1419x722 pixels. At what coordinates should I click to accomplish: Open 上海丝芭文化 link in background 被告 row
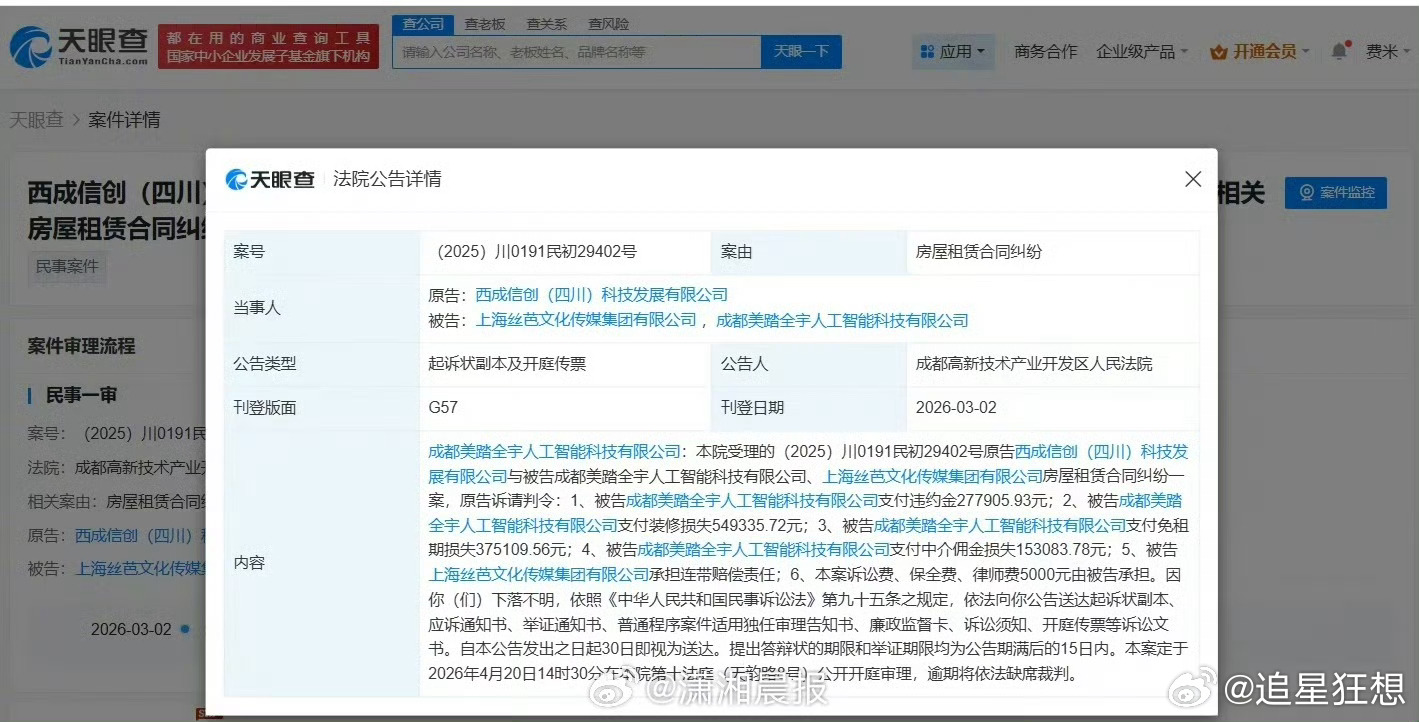[x=141, y=569]
